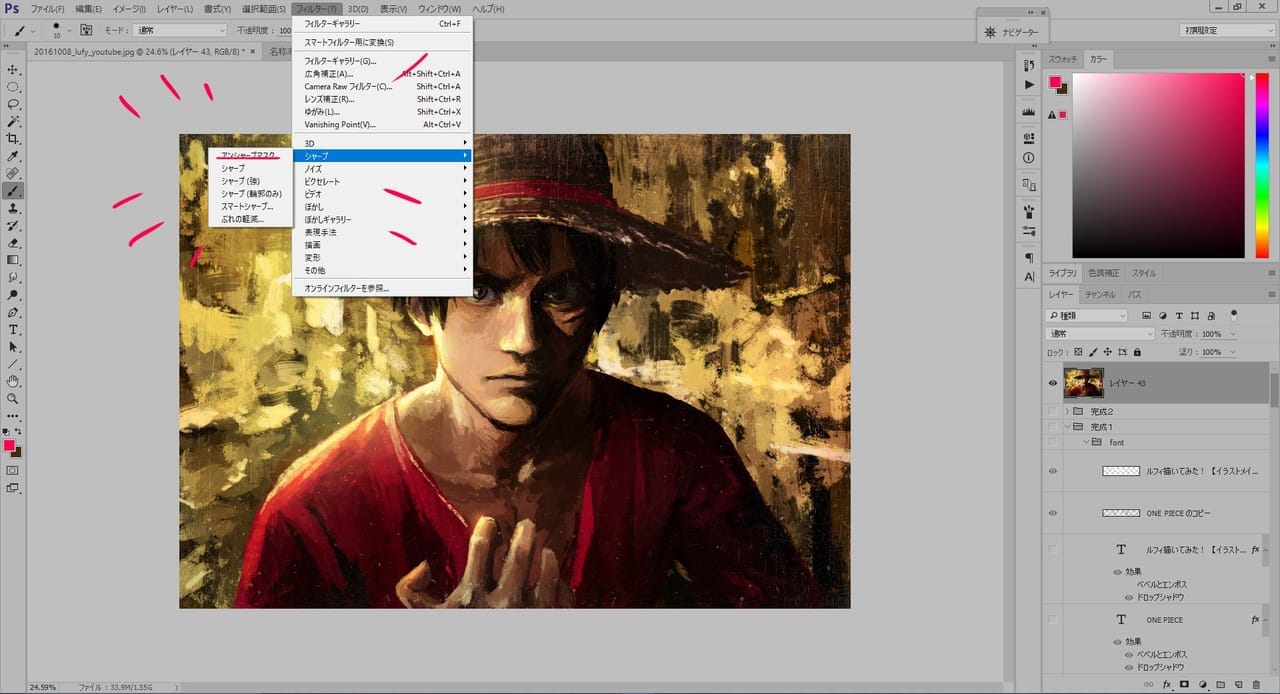Expand the 完成2 layer group
This screenshot has height=694, width=1280.
pyautogui.click(x=1067, y=411)
